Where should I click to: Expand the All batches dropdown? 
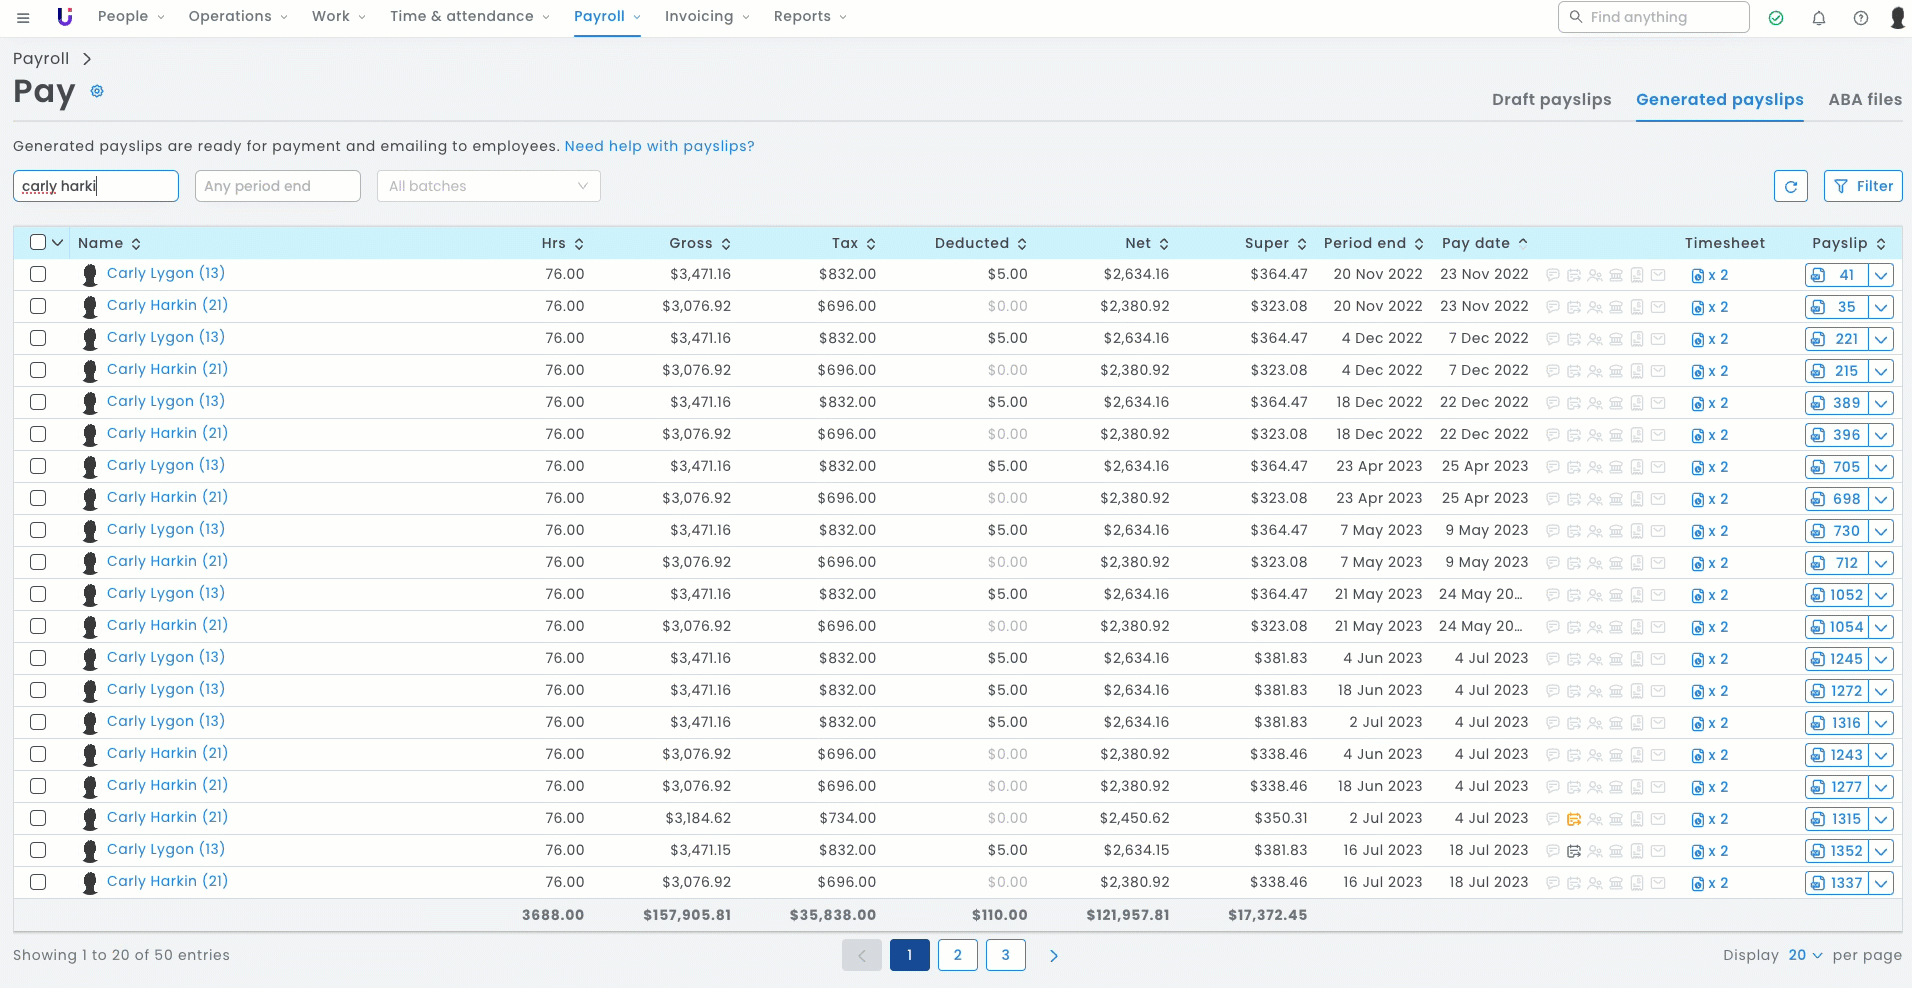pos(488,186)
